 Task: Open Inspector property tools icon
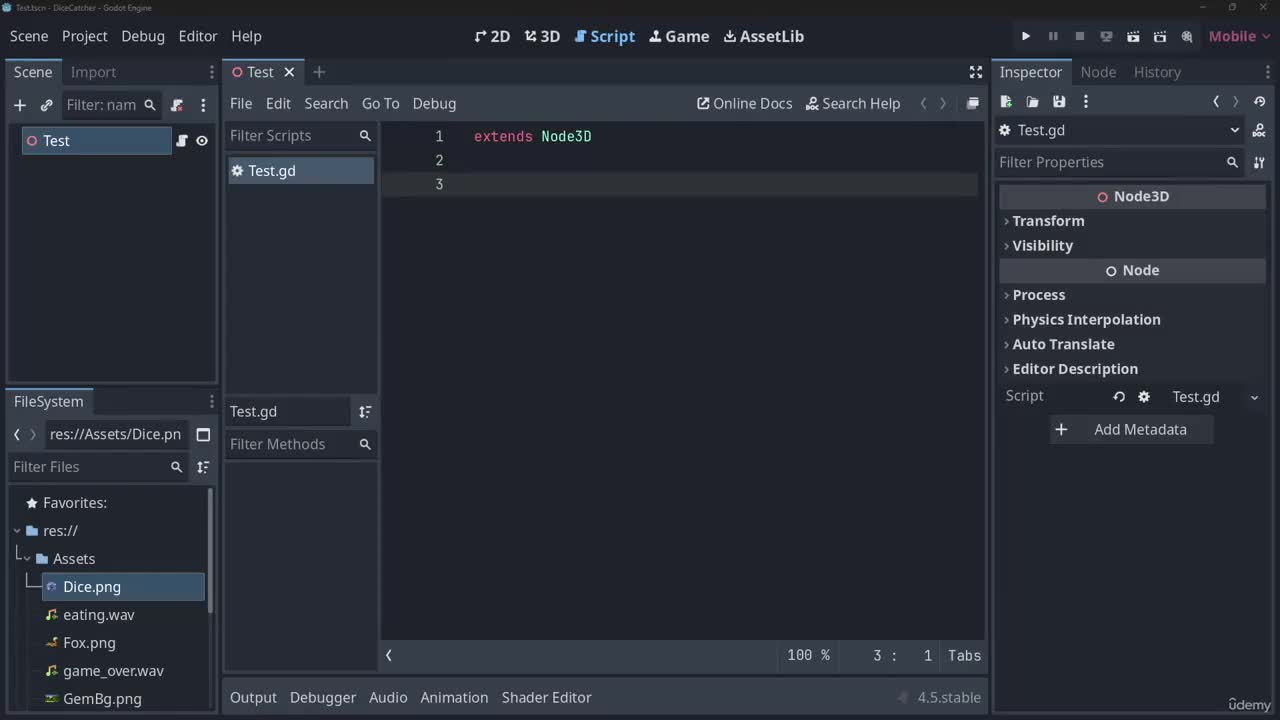pos(1259,162)
